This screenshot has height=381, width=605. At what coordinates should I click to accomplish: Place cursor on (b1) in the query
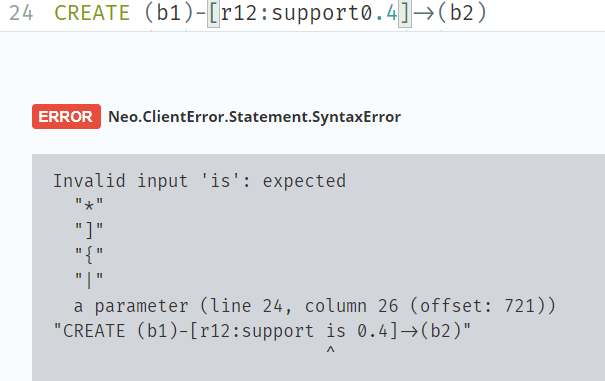pyautogui.click(x=169, y=13)
